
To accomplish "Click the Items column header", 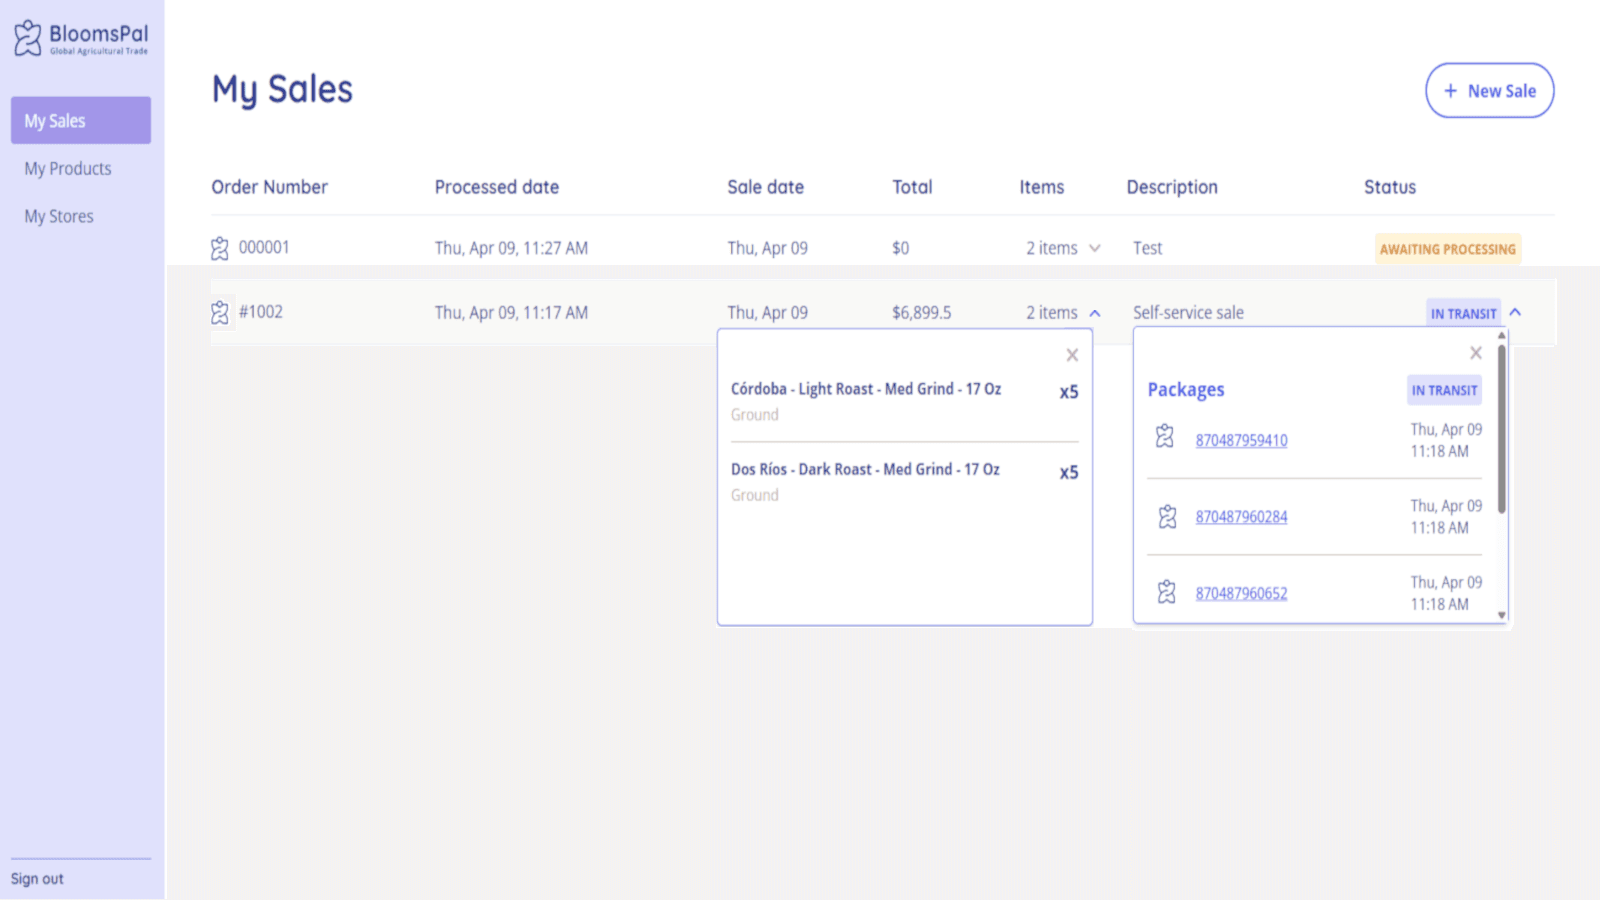I will 1042,187.
